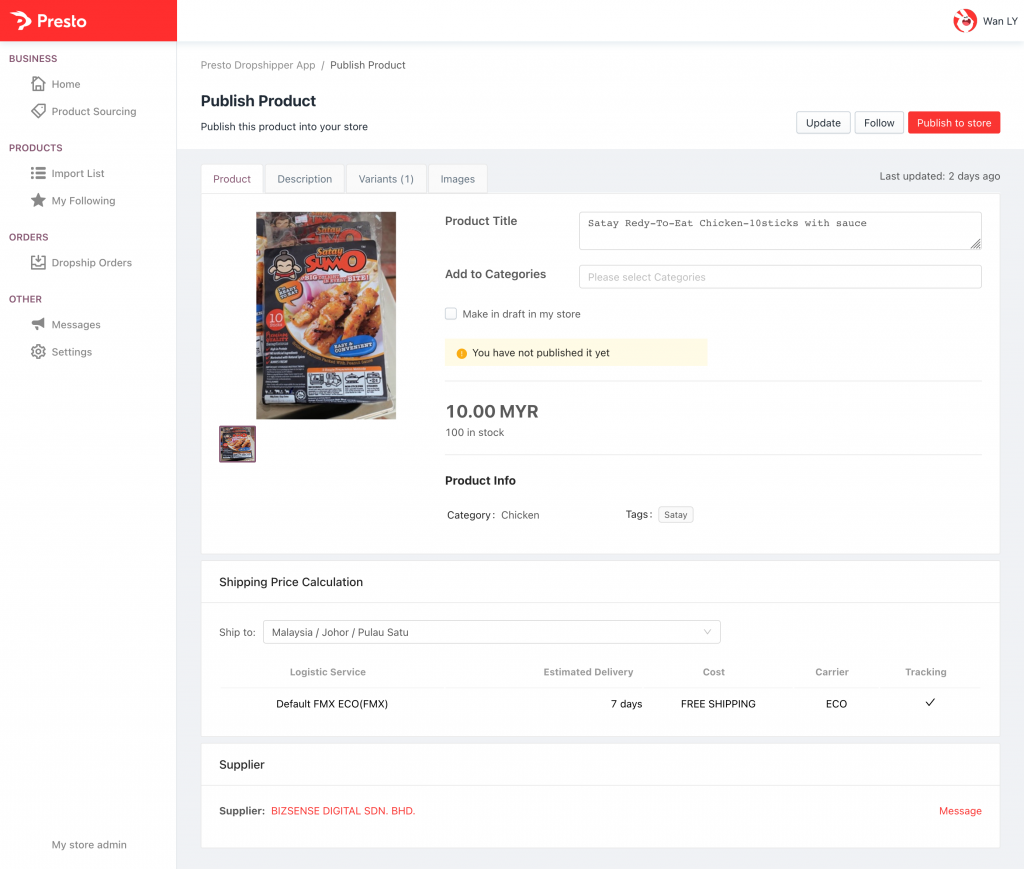Enable the Make in draft checkbox
Screen dimensions: 1024x869
coord(451,313)
